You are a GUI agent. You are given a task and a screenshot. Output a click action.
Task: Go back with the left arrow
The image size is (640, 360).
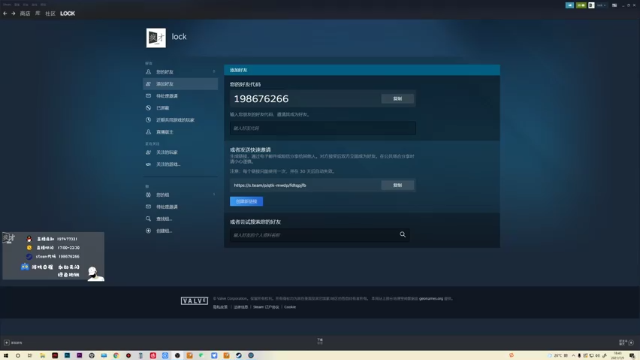5,13
